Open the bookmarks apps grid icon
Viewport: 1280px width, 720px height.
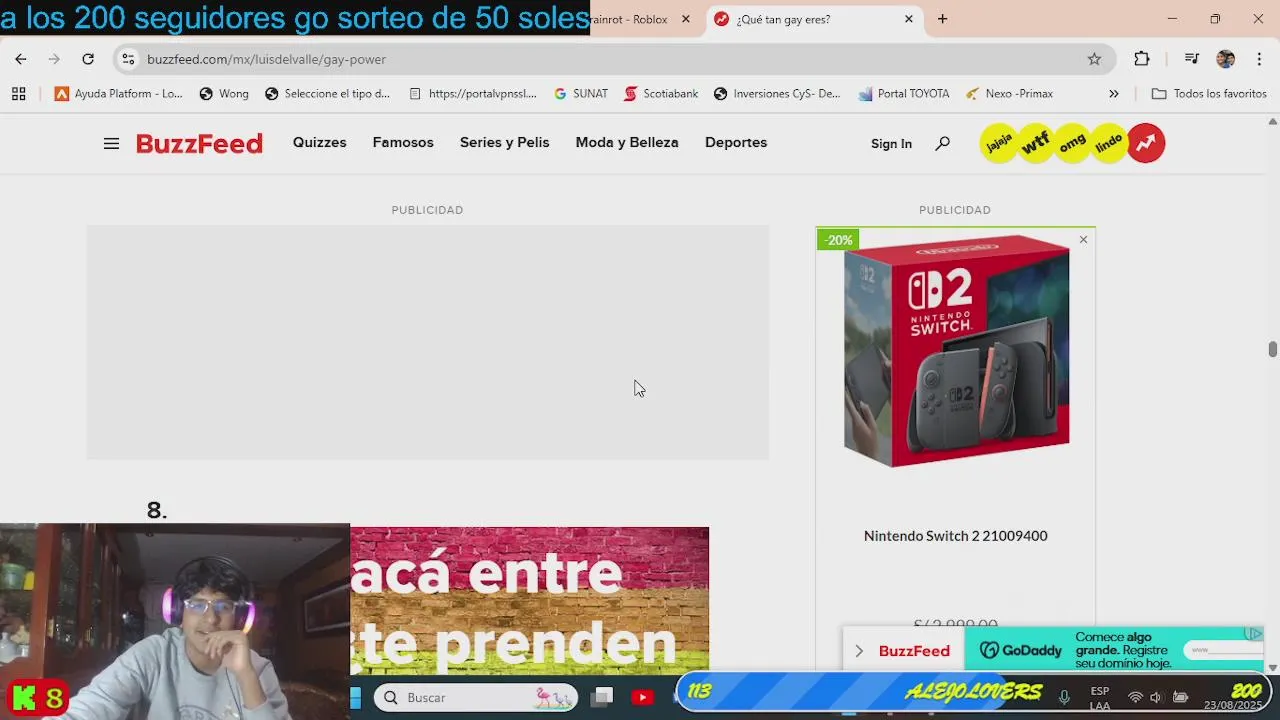19,93
